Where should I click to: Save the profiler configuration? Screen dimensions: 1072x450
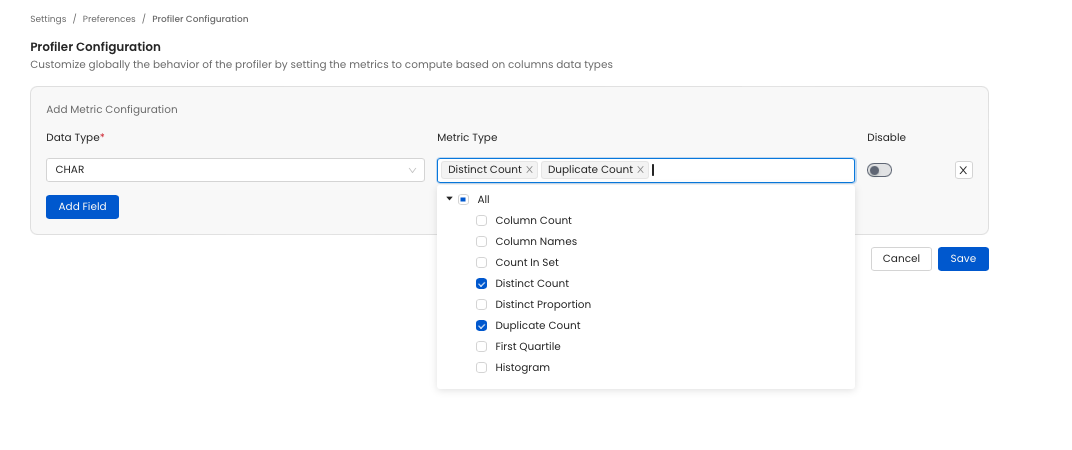[x=963, y=259]
